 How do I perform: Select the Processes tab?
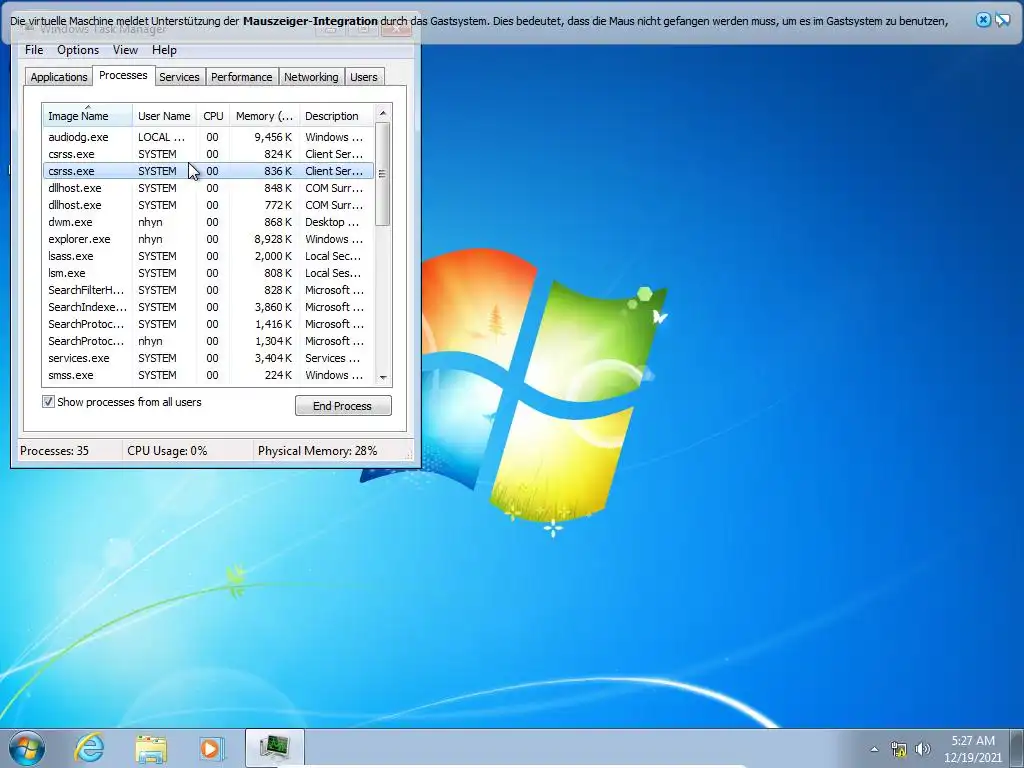pyautogui.click(x=123, y=76)
